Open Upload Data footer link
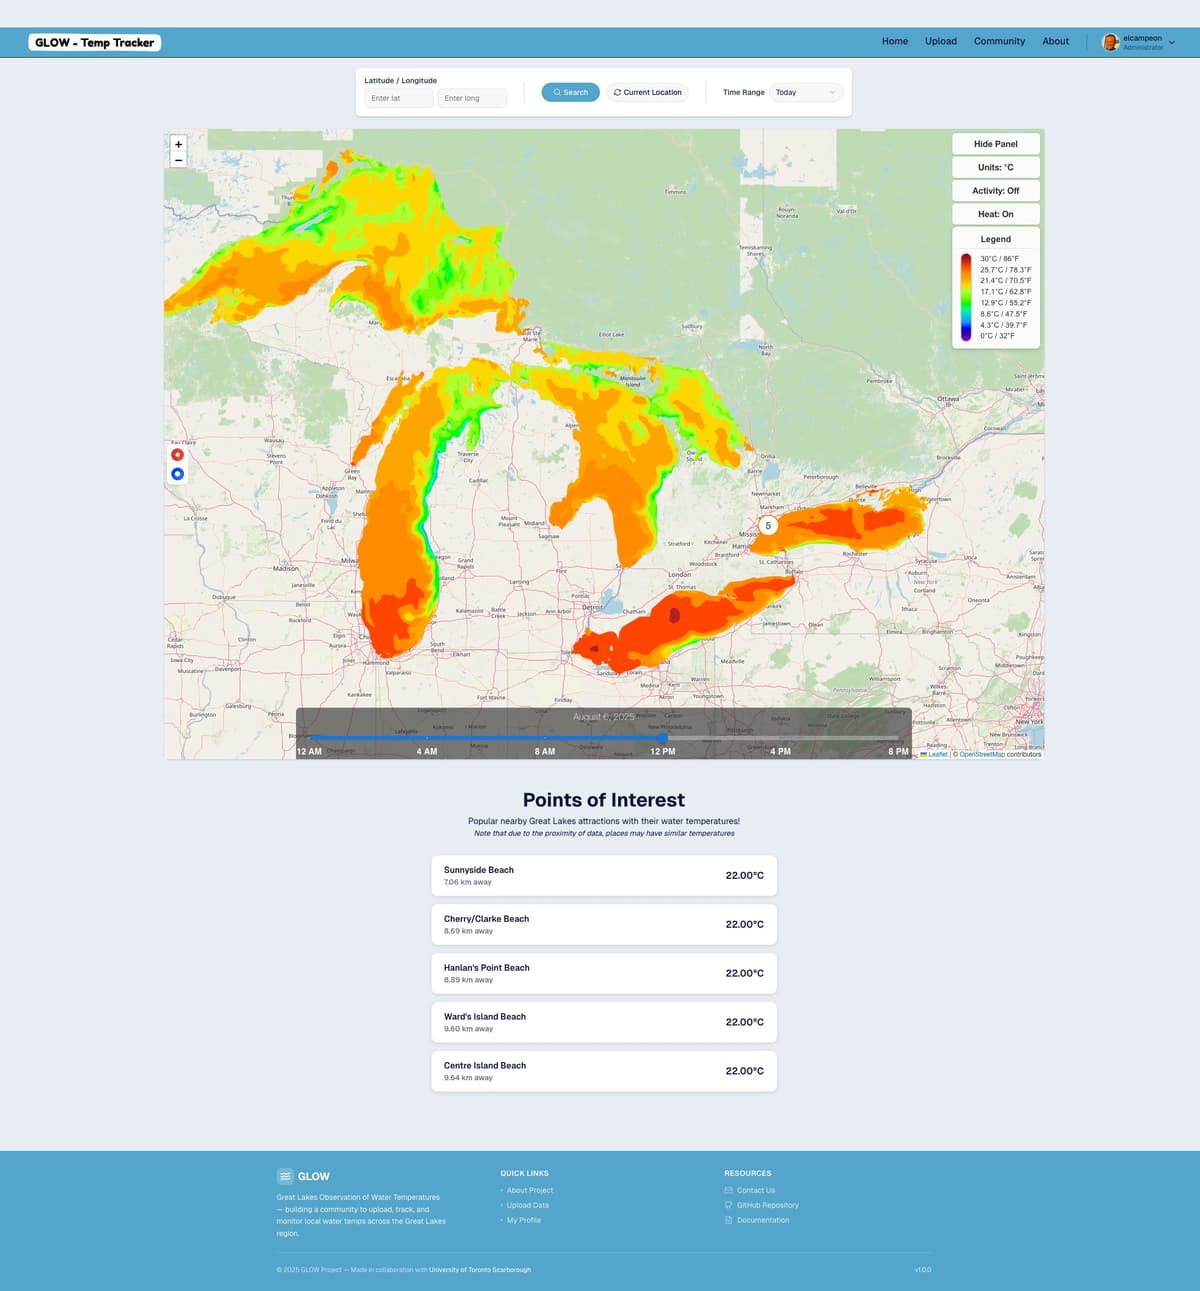The height and width of the screenshot is (1291, 1200). click(528, 1205)
